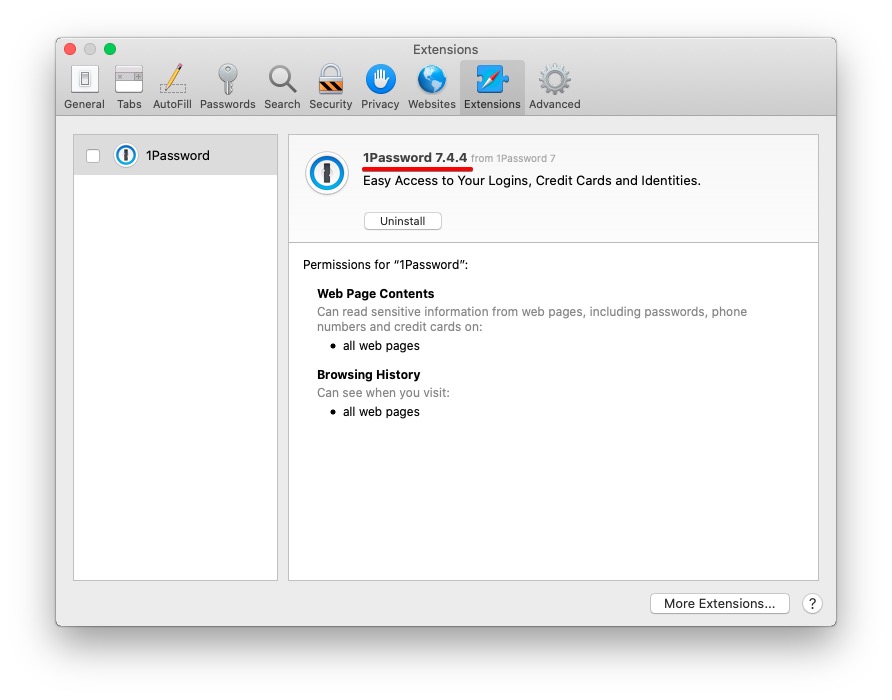Select the 1Password row in extensions list
892x700 pixels.
click(x=175, y=155)
